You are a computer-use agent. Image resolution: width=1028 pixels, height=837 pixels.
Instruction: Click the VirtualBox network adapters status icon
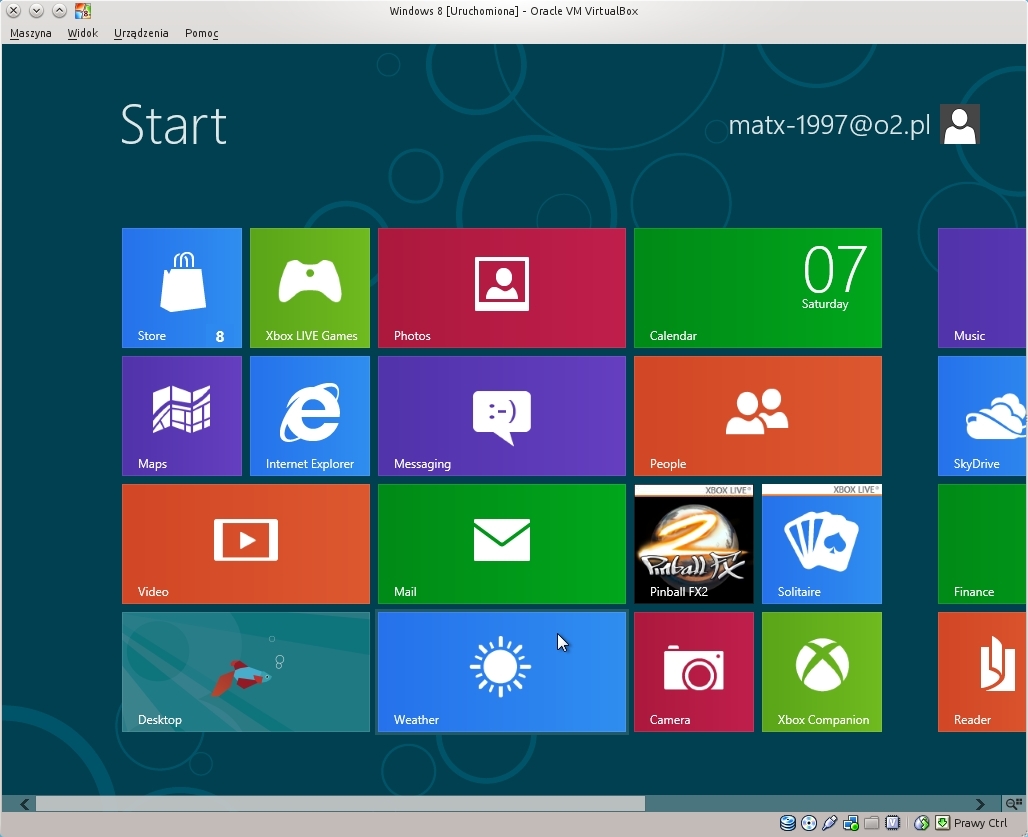click(850, 823)
